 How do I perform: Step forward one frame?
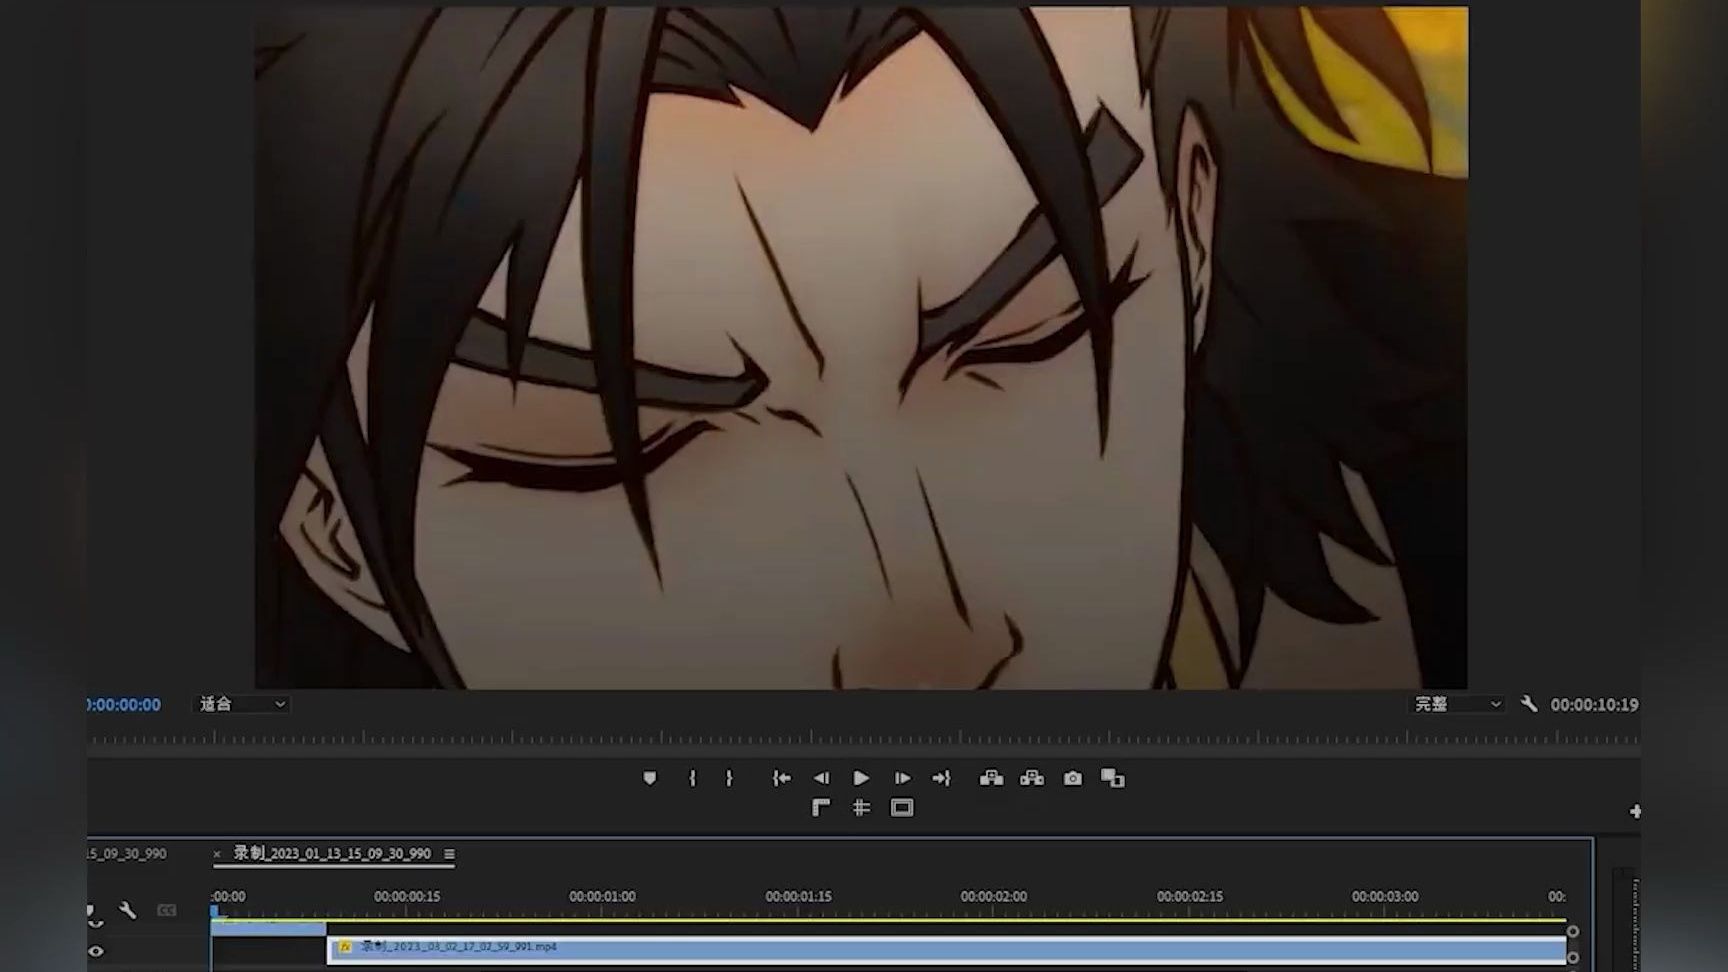[902, 778]
